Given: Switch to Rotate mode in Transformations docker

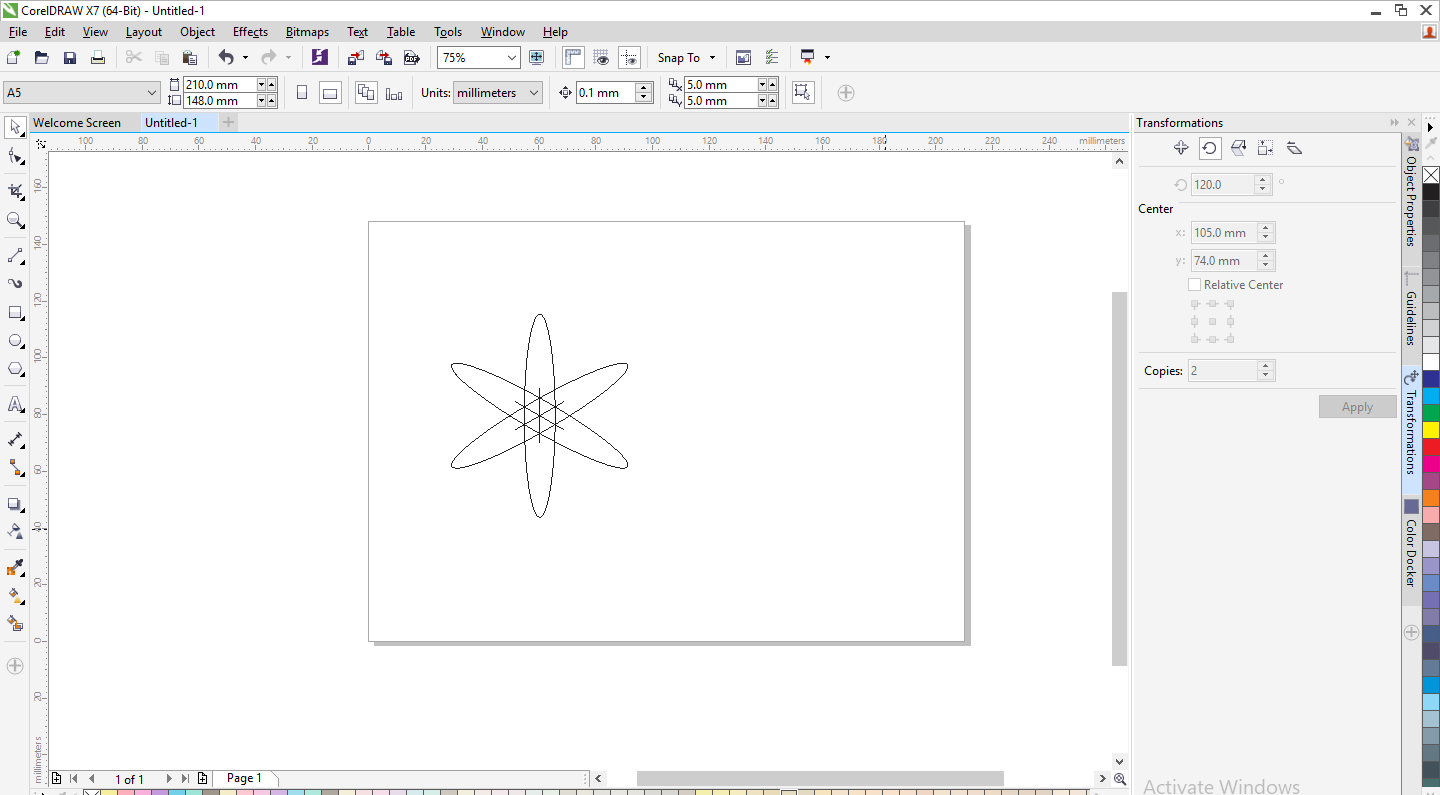Looking at the screenshot, I should (x=1210, y=148).
